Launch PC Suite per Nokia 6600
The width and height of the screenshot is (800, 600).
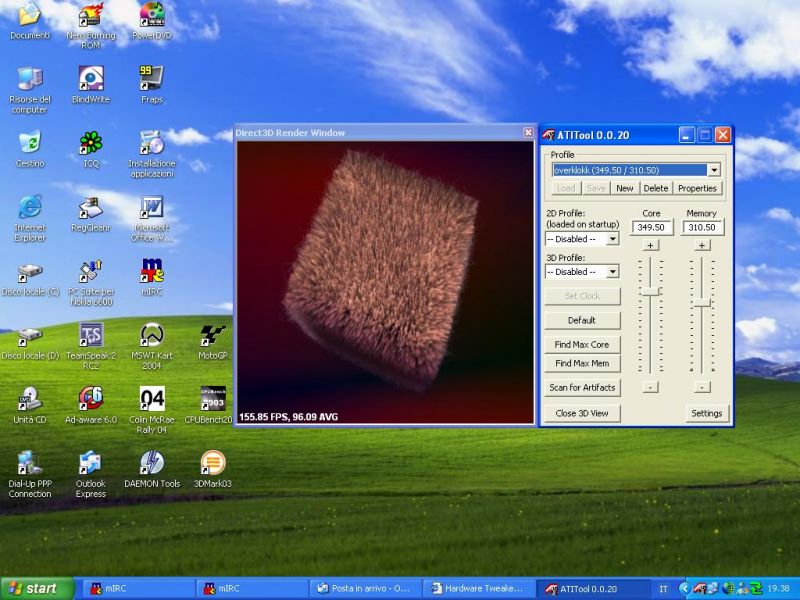pyautogui.click(x=91, y=283)
